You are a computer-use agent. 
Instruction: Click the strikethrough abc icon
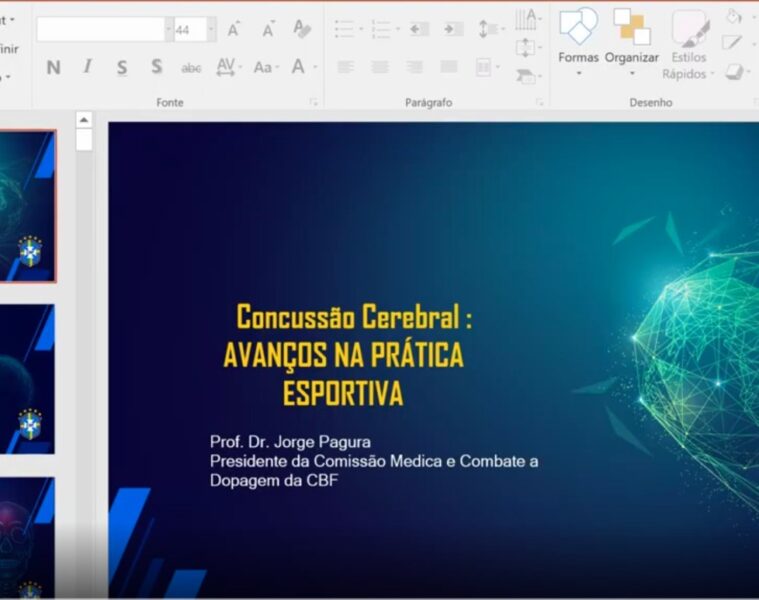(x=191, y=68)
